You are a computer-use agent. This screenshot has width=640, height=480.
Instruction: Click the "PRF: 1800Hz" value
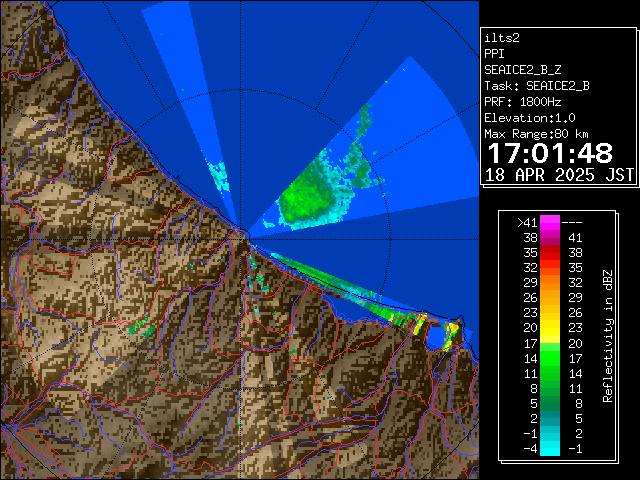pyautogui.click(x=522, y=102)
